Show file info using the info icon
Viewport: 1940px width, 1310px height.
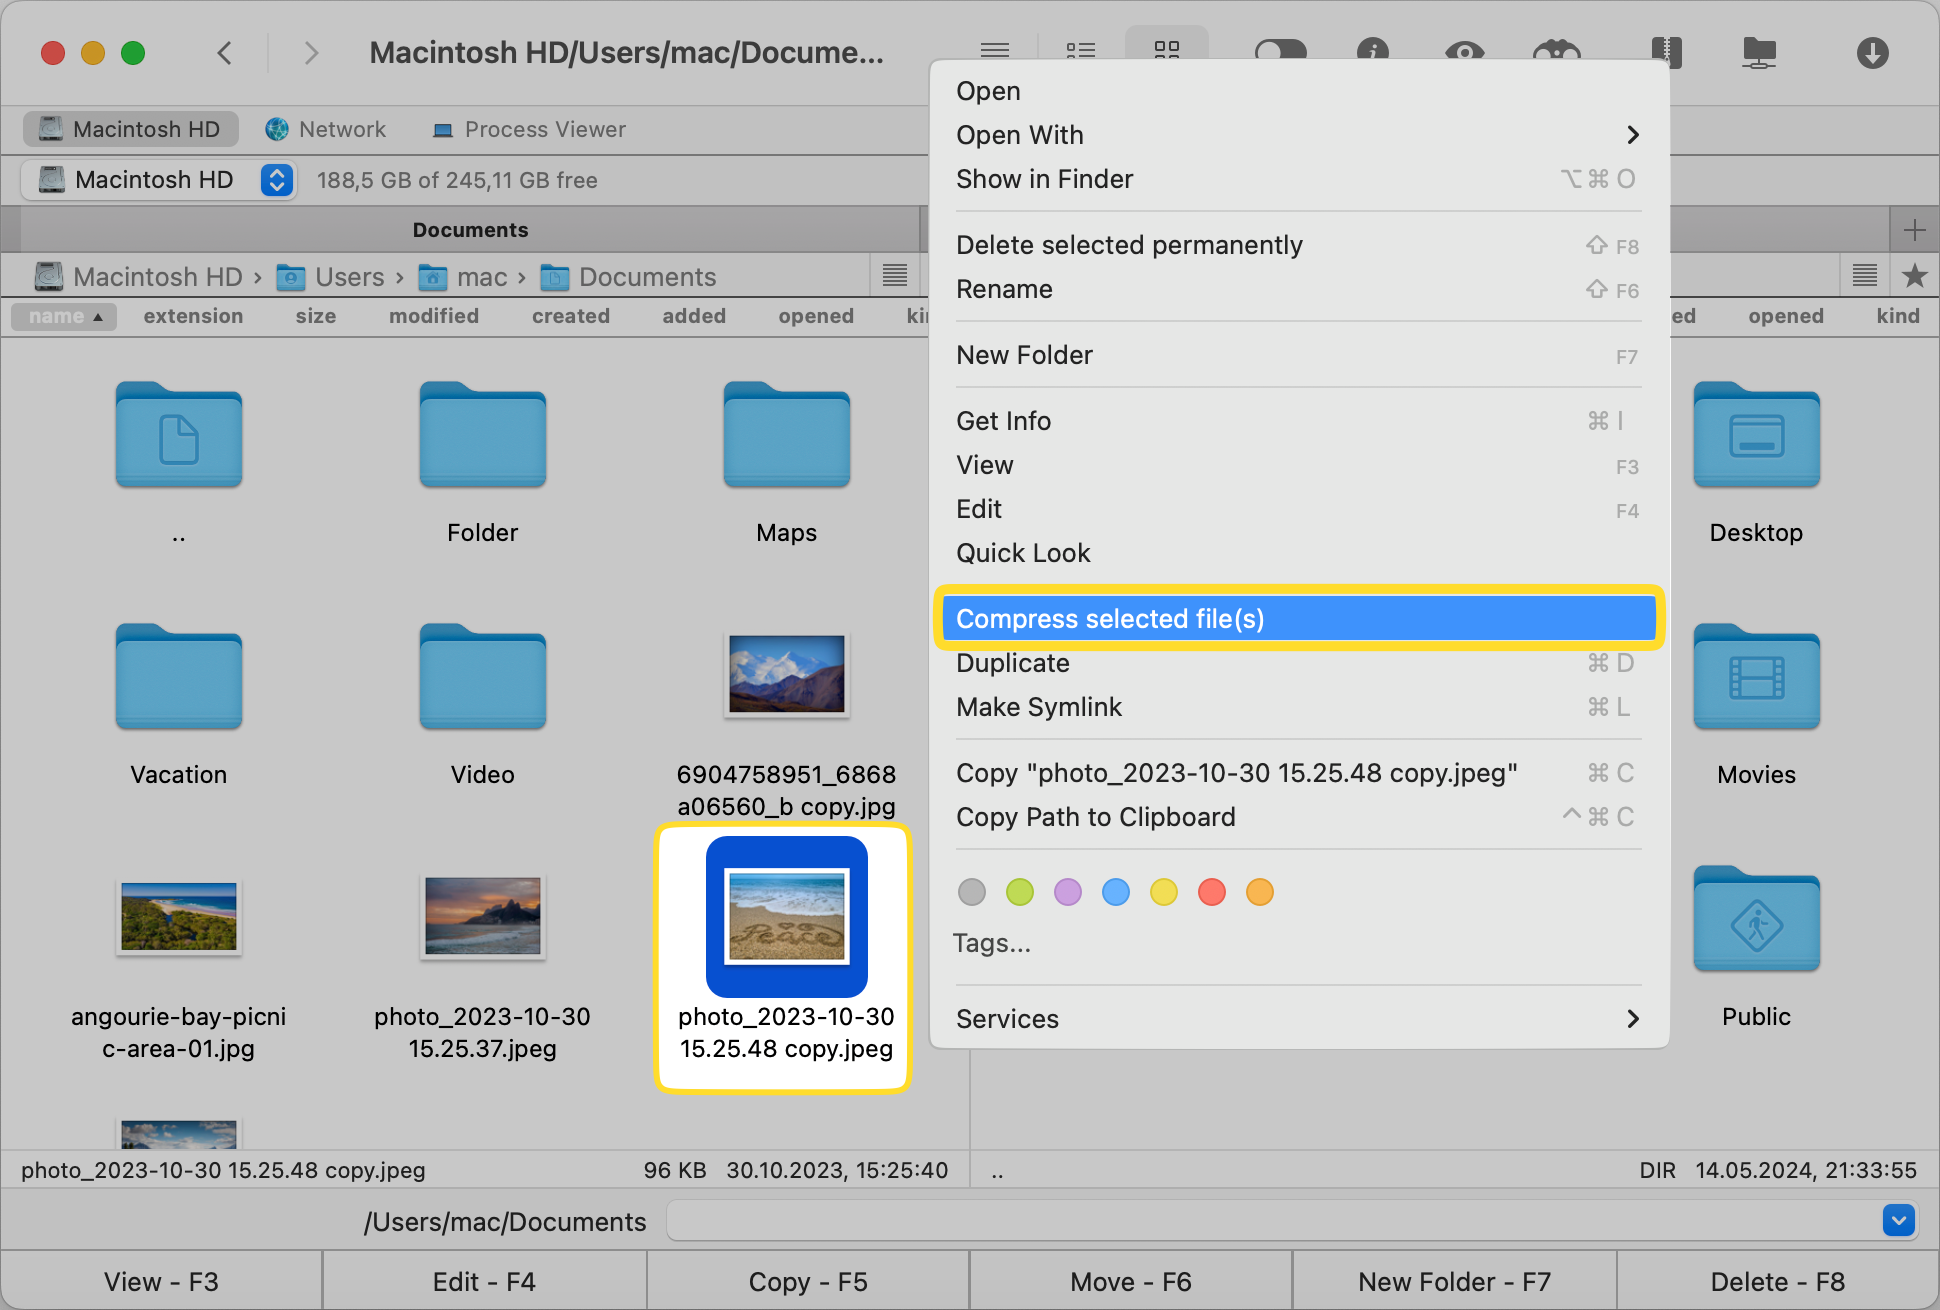point(1372,52)
